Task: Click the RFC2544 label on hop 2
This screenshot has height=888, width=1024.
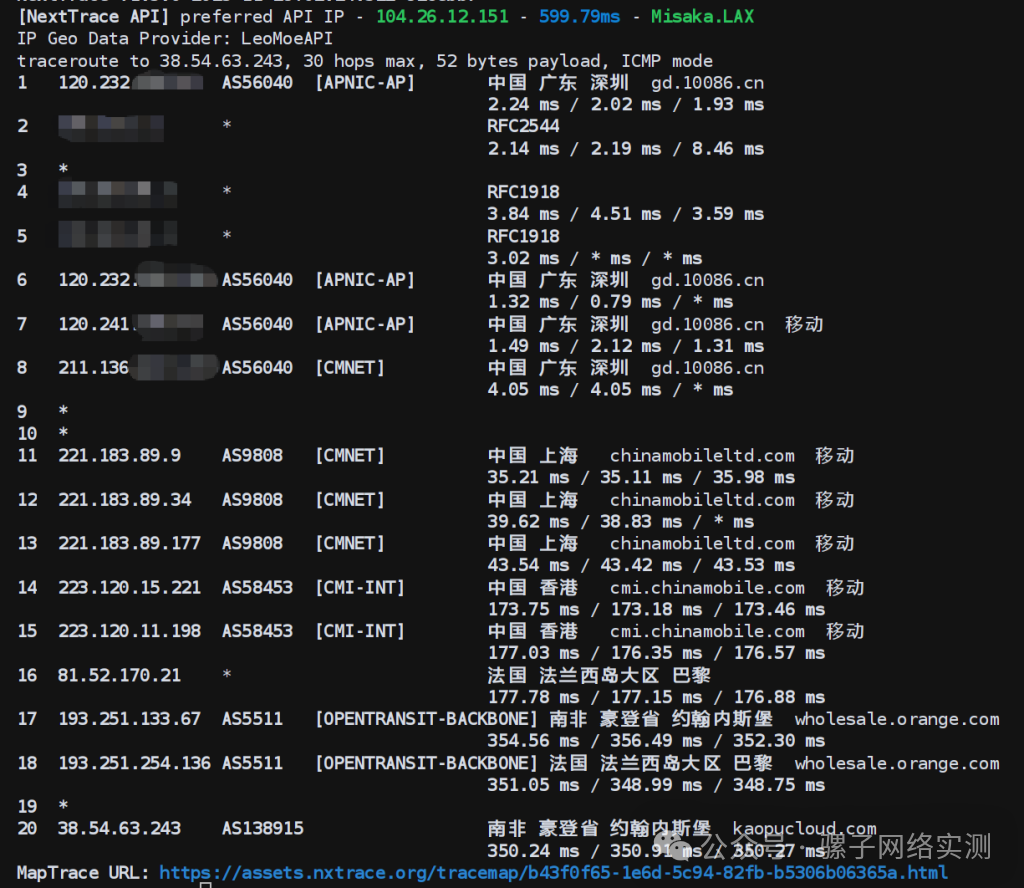Action: [523, 126]
